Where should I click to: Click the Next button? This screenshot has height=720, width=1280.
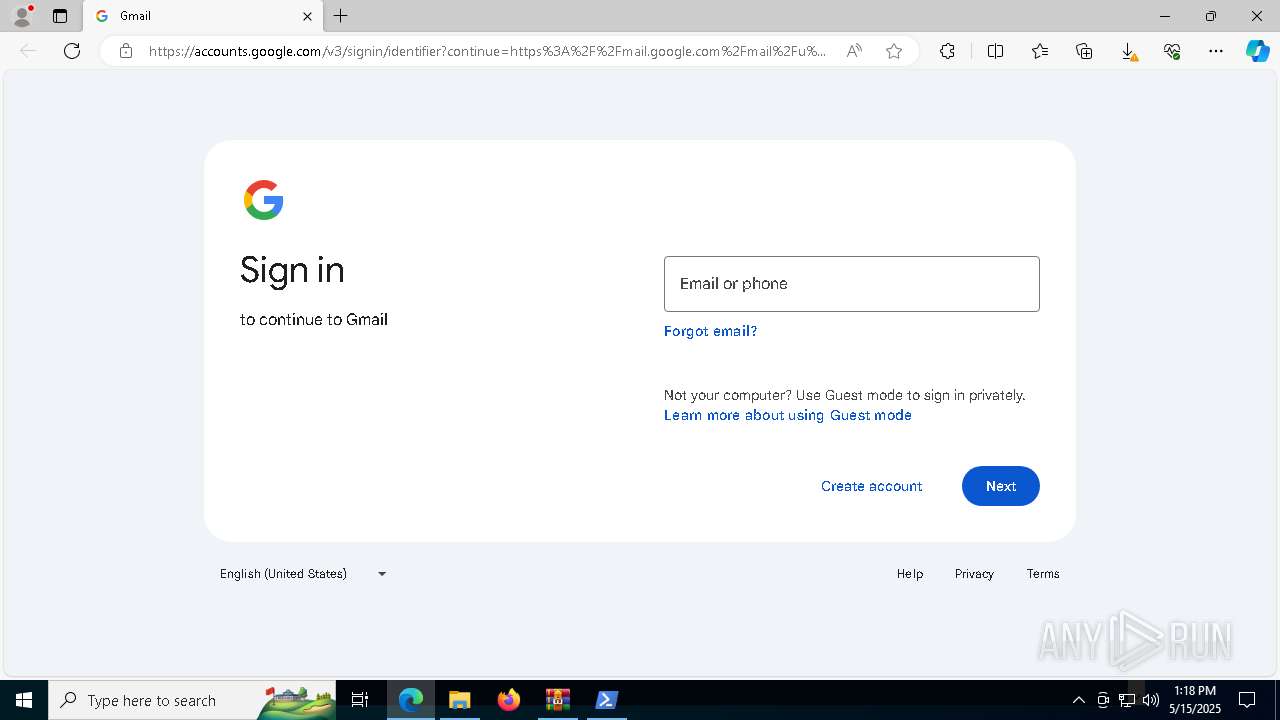[x=1001, y=486]
